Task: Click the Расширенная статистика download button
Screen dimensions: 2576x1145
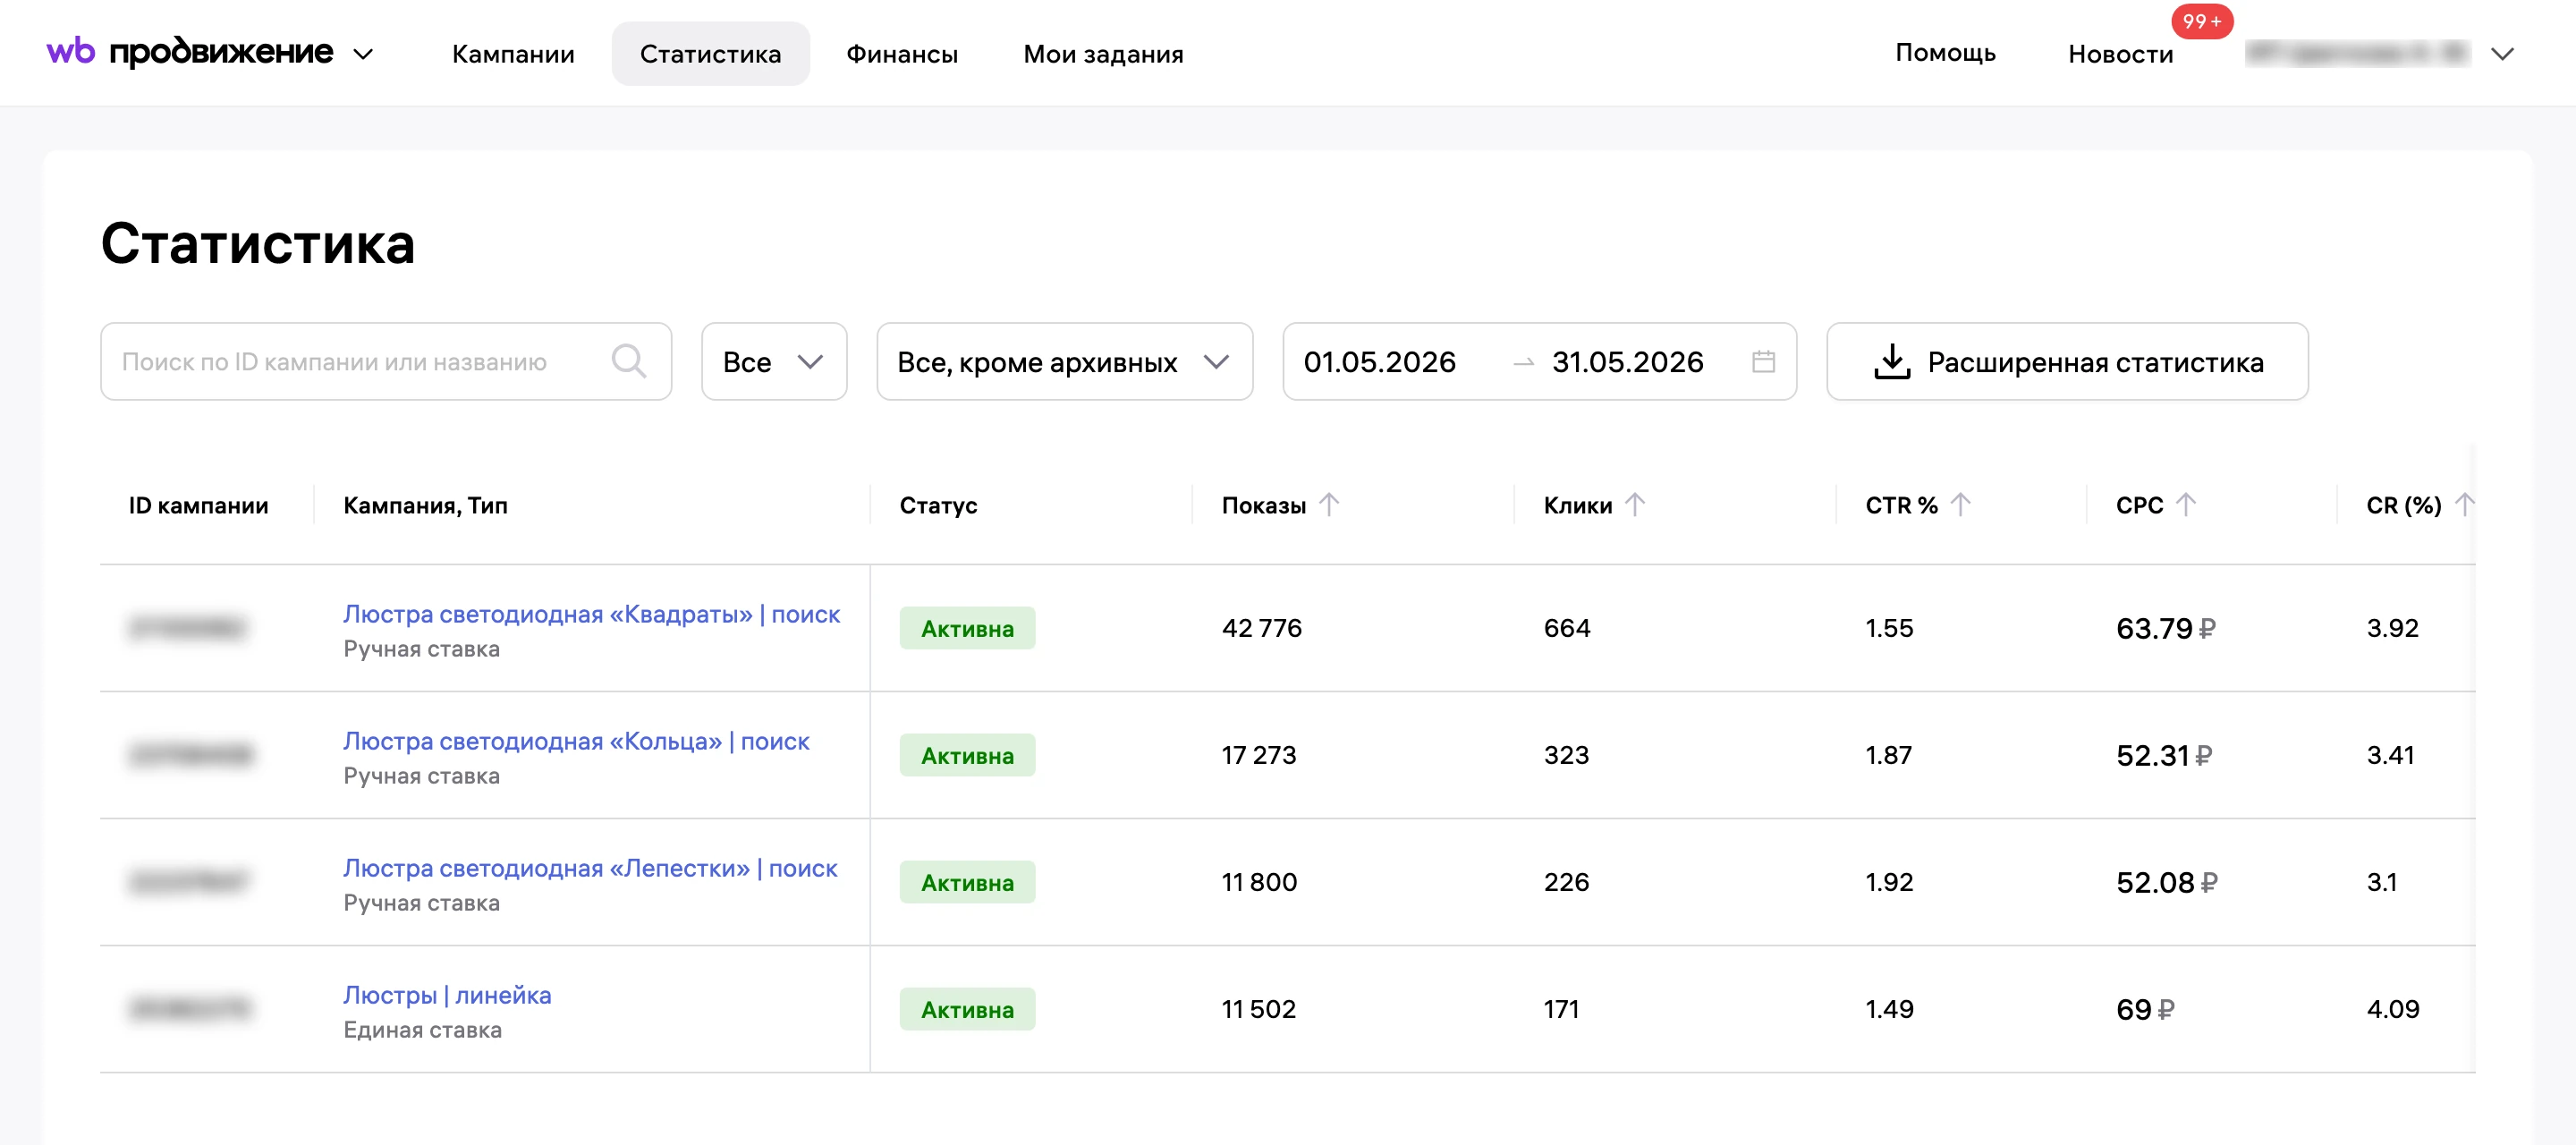Action: click(2067, 361)
